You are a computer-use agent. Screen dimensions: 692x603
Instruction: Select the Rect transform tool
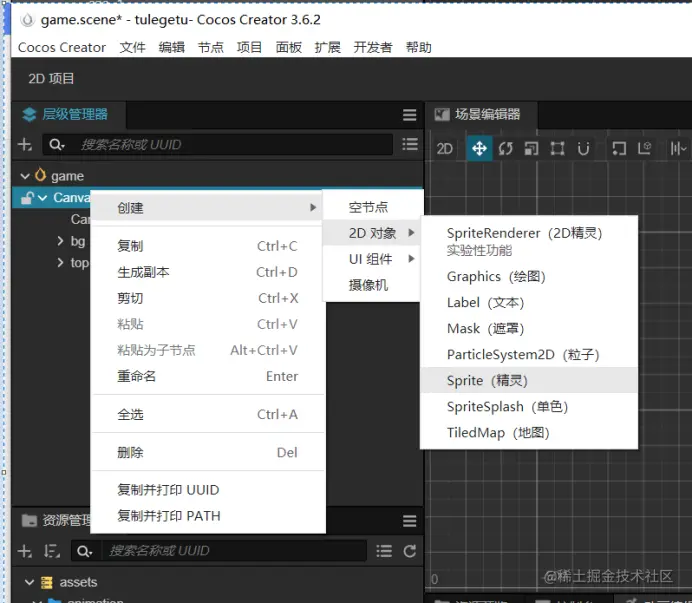[x=557, y=148]
